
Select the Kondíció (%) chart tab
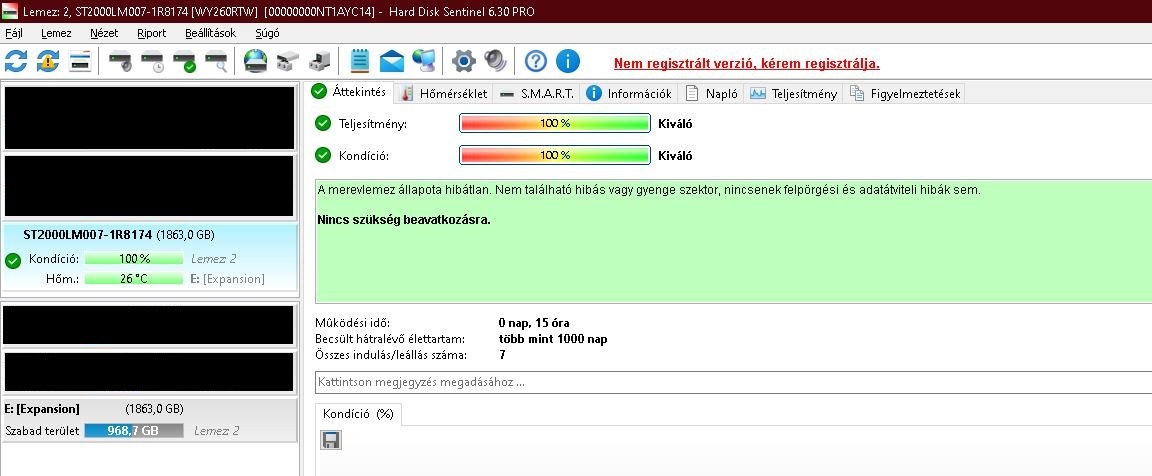click(x=359, y=414)
